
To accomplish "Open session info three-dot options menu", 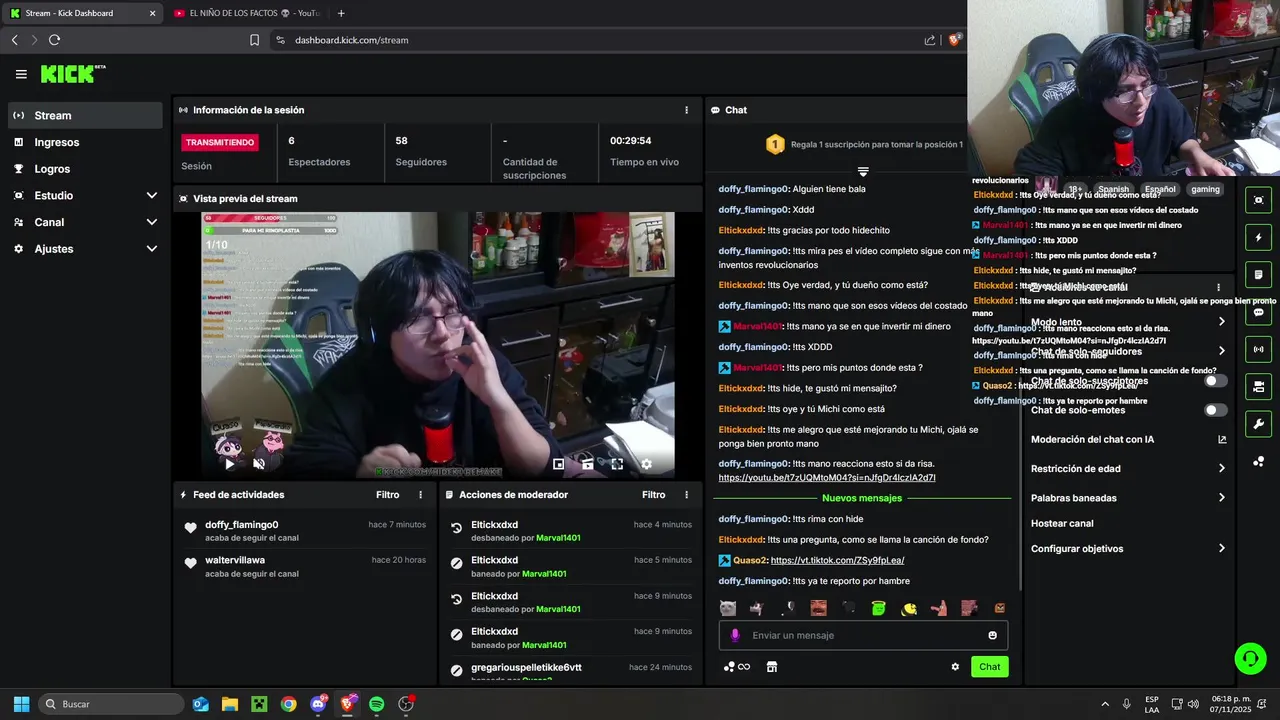I will click(686, 110).
